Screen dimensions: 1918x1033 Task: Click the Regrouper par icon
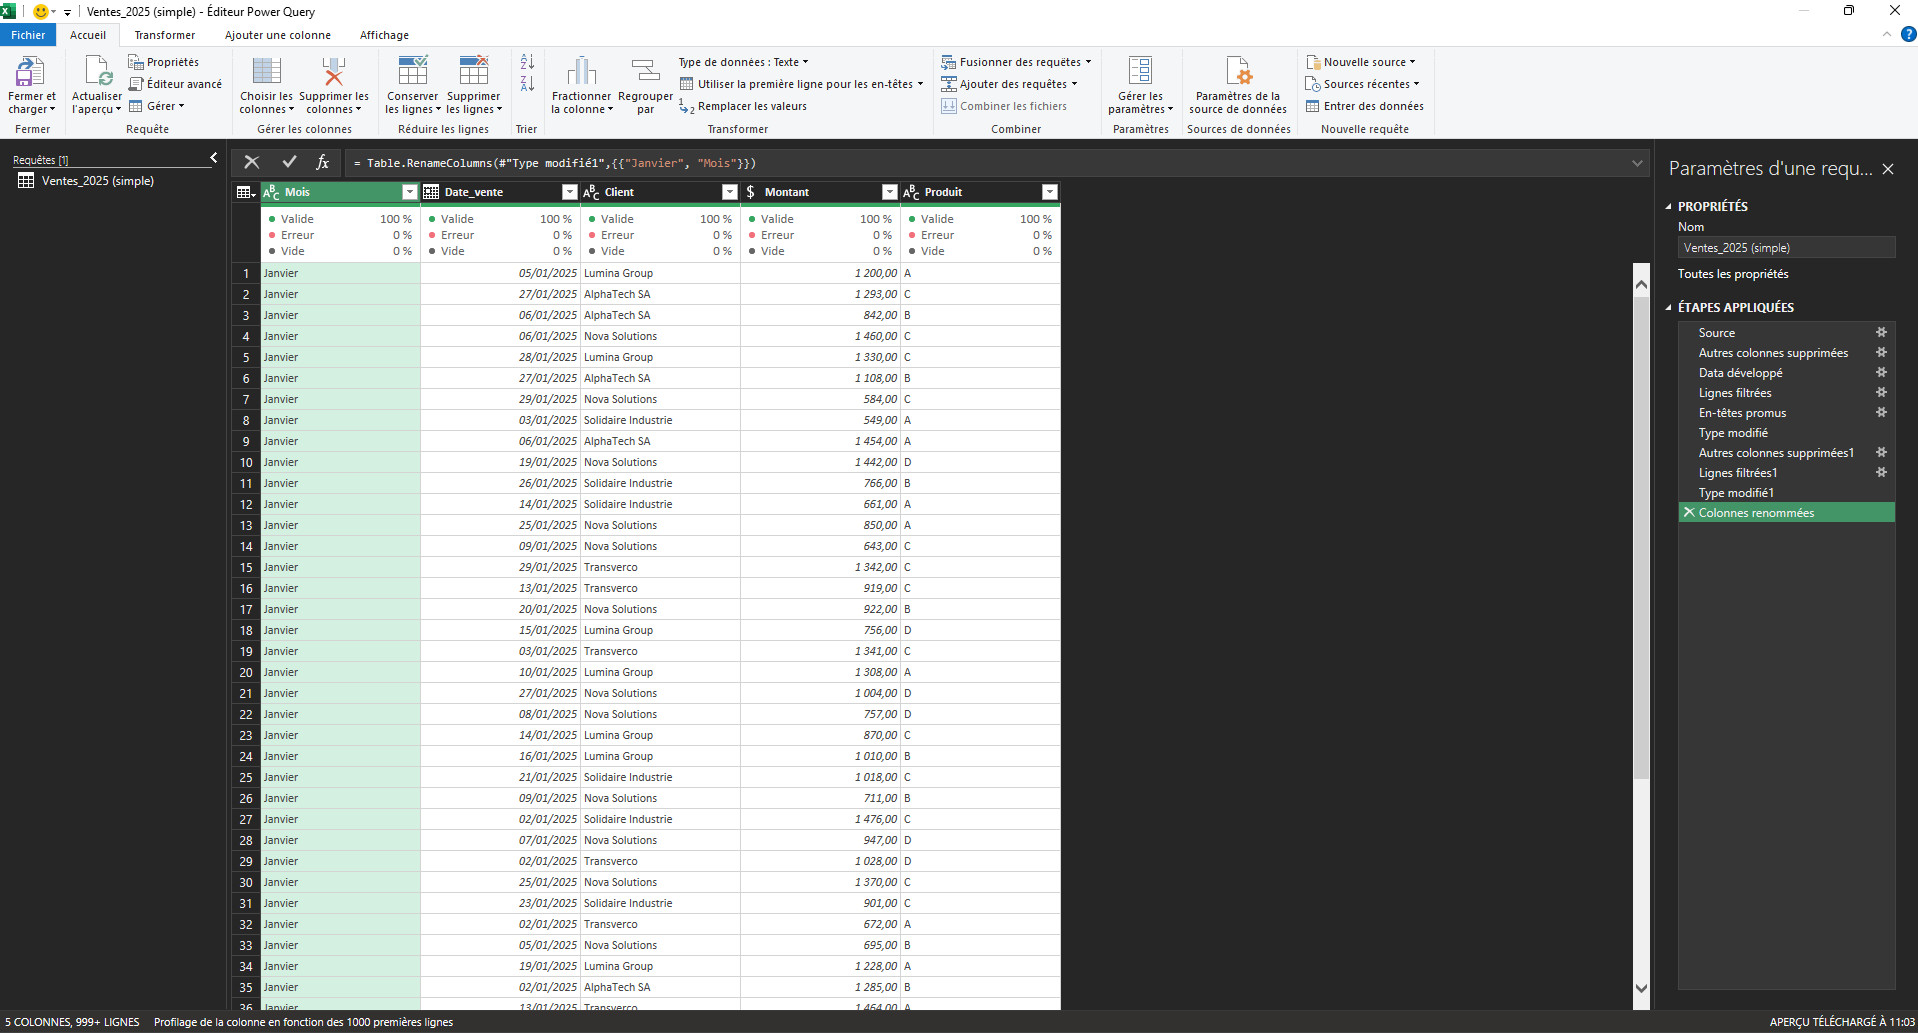click(x=645, y=72)
